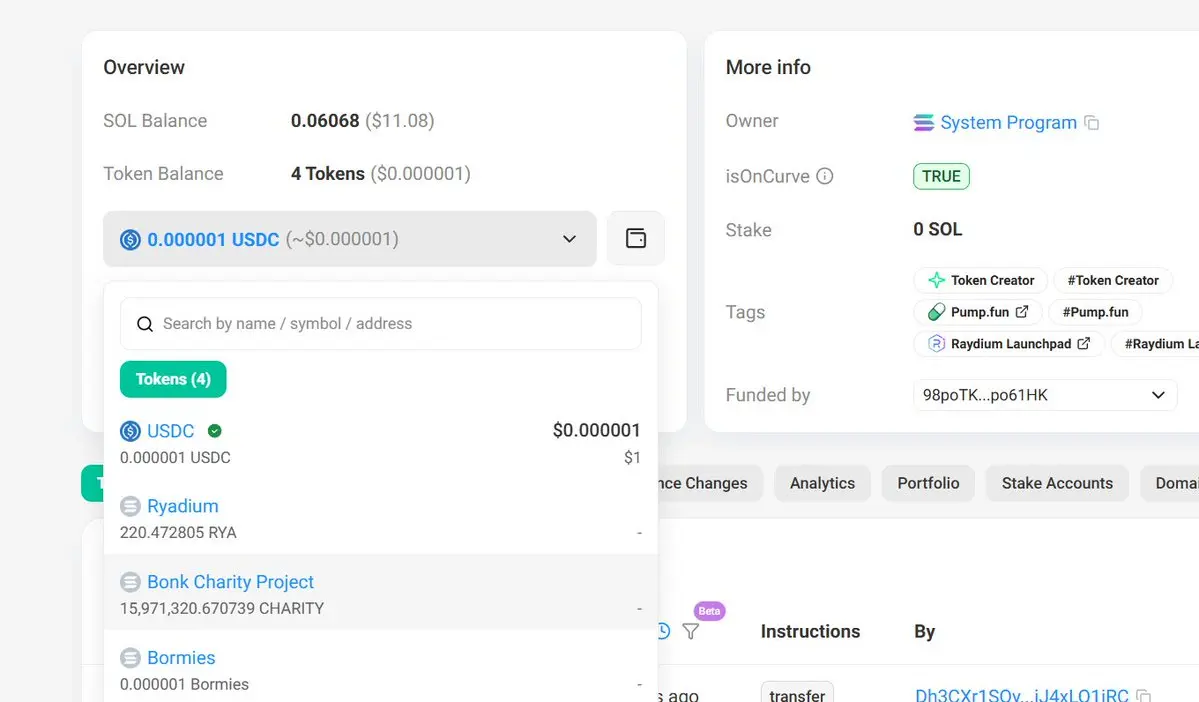Open the Bormies token link

(x=181, y=658)
